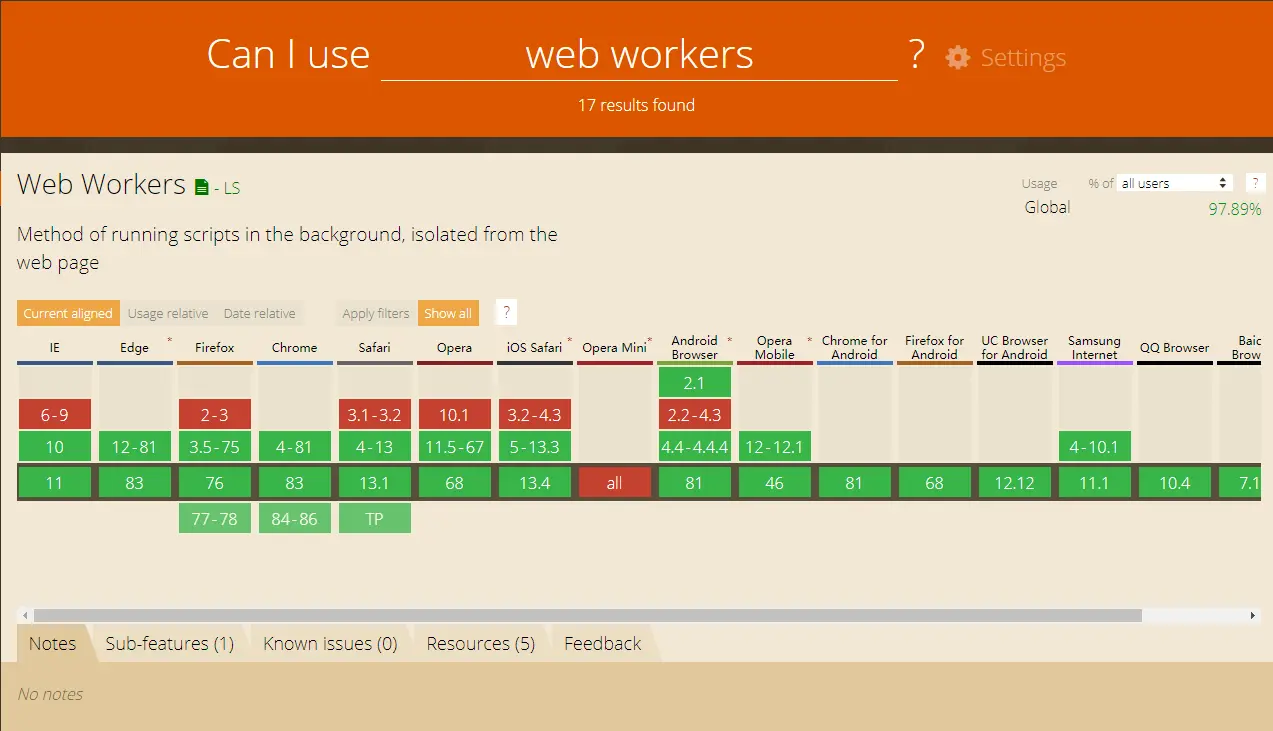This screenshot has height=731, width=1273.
Task: Click the Settings gear icon
Action: (x=958, y=57)
